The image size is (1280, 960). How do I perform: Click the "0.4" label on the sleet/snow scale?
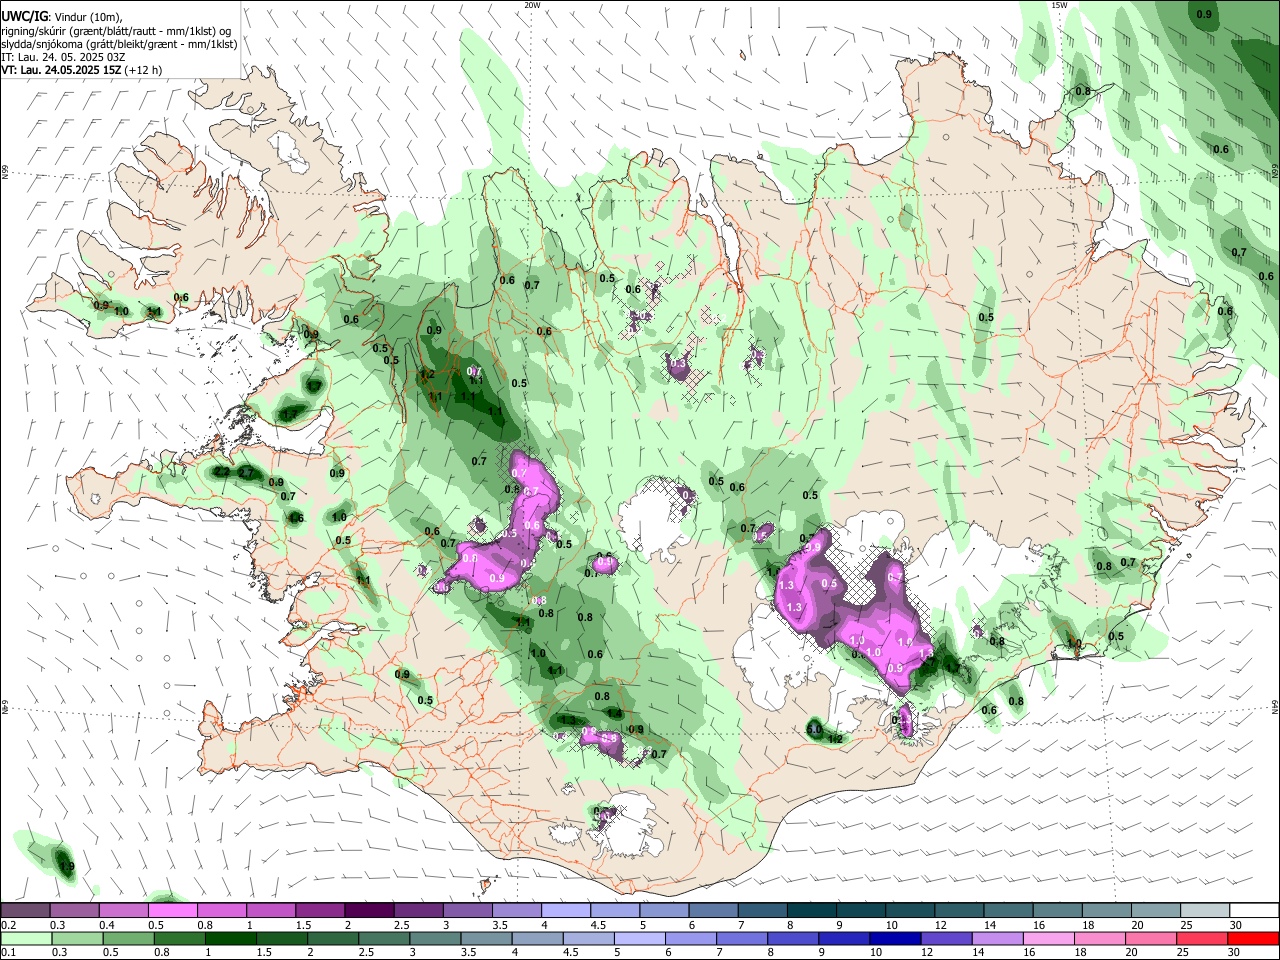click(x=106, y=925)
